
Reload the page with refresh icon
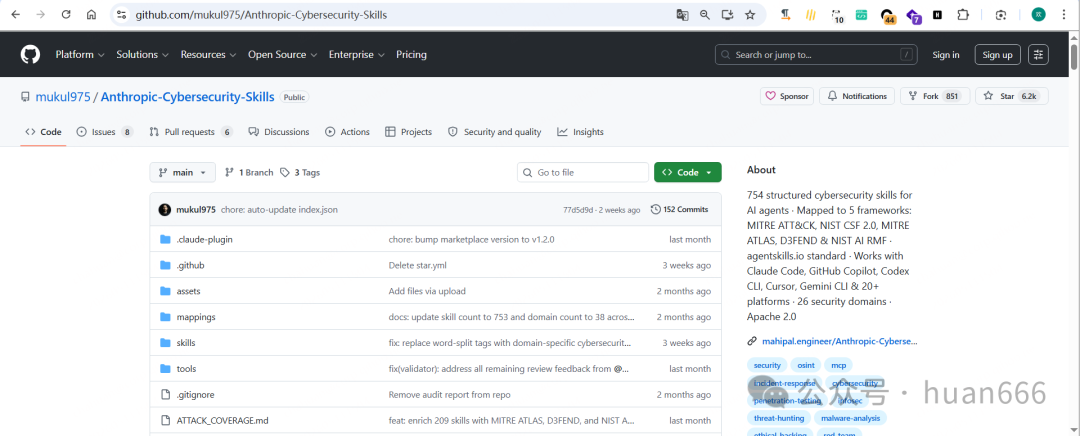[x=66, y=14]
